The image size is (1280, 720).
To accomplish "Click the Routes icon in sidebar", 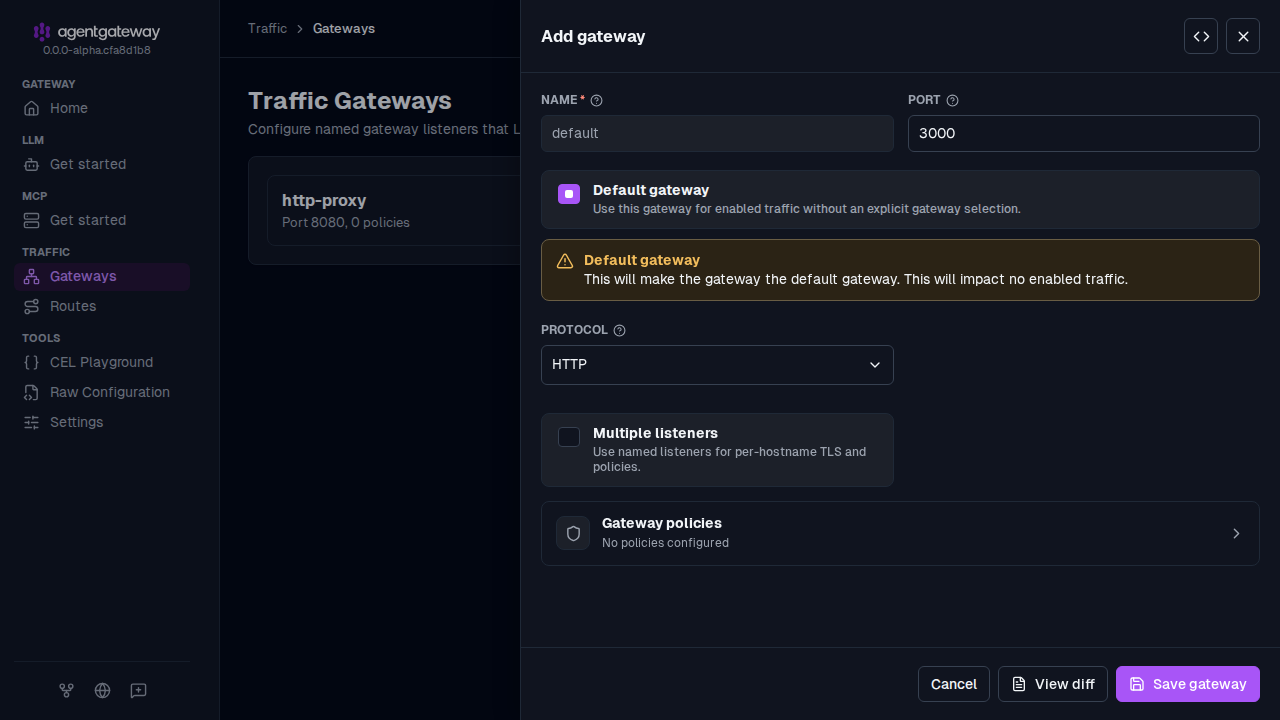I will point(32,306).
